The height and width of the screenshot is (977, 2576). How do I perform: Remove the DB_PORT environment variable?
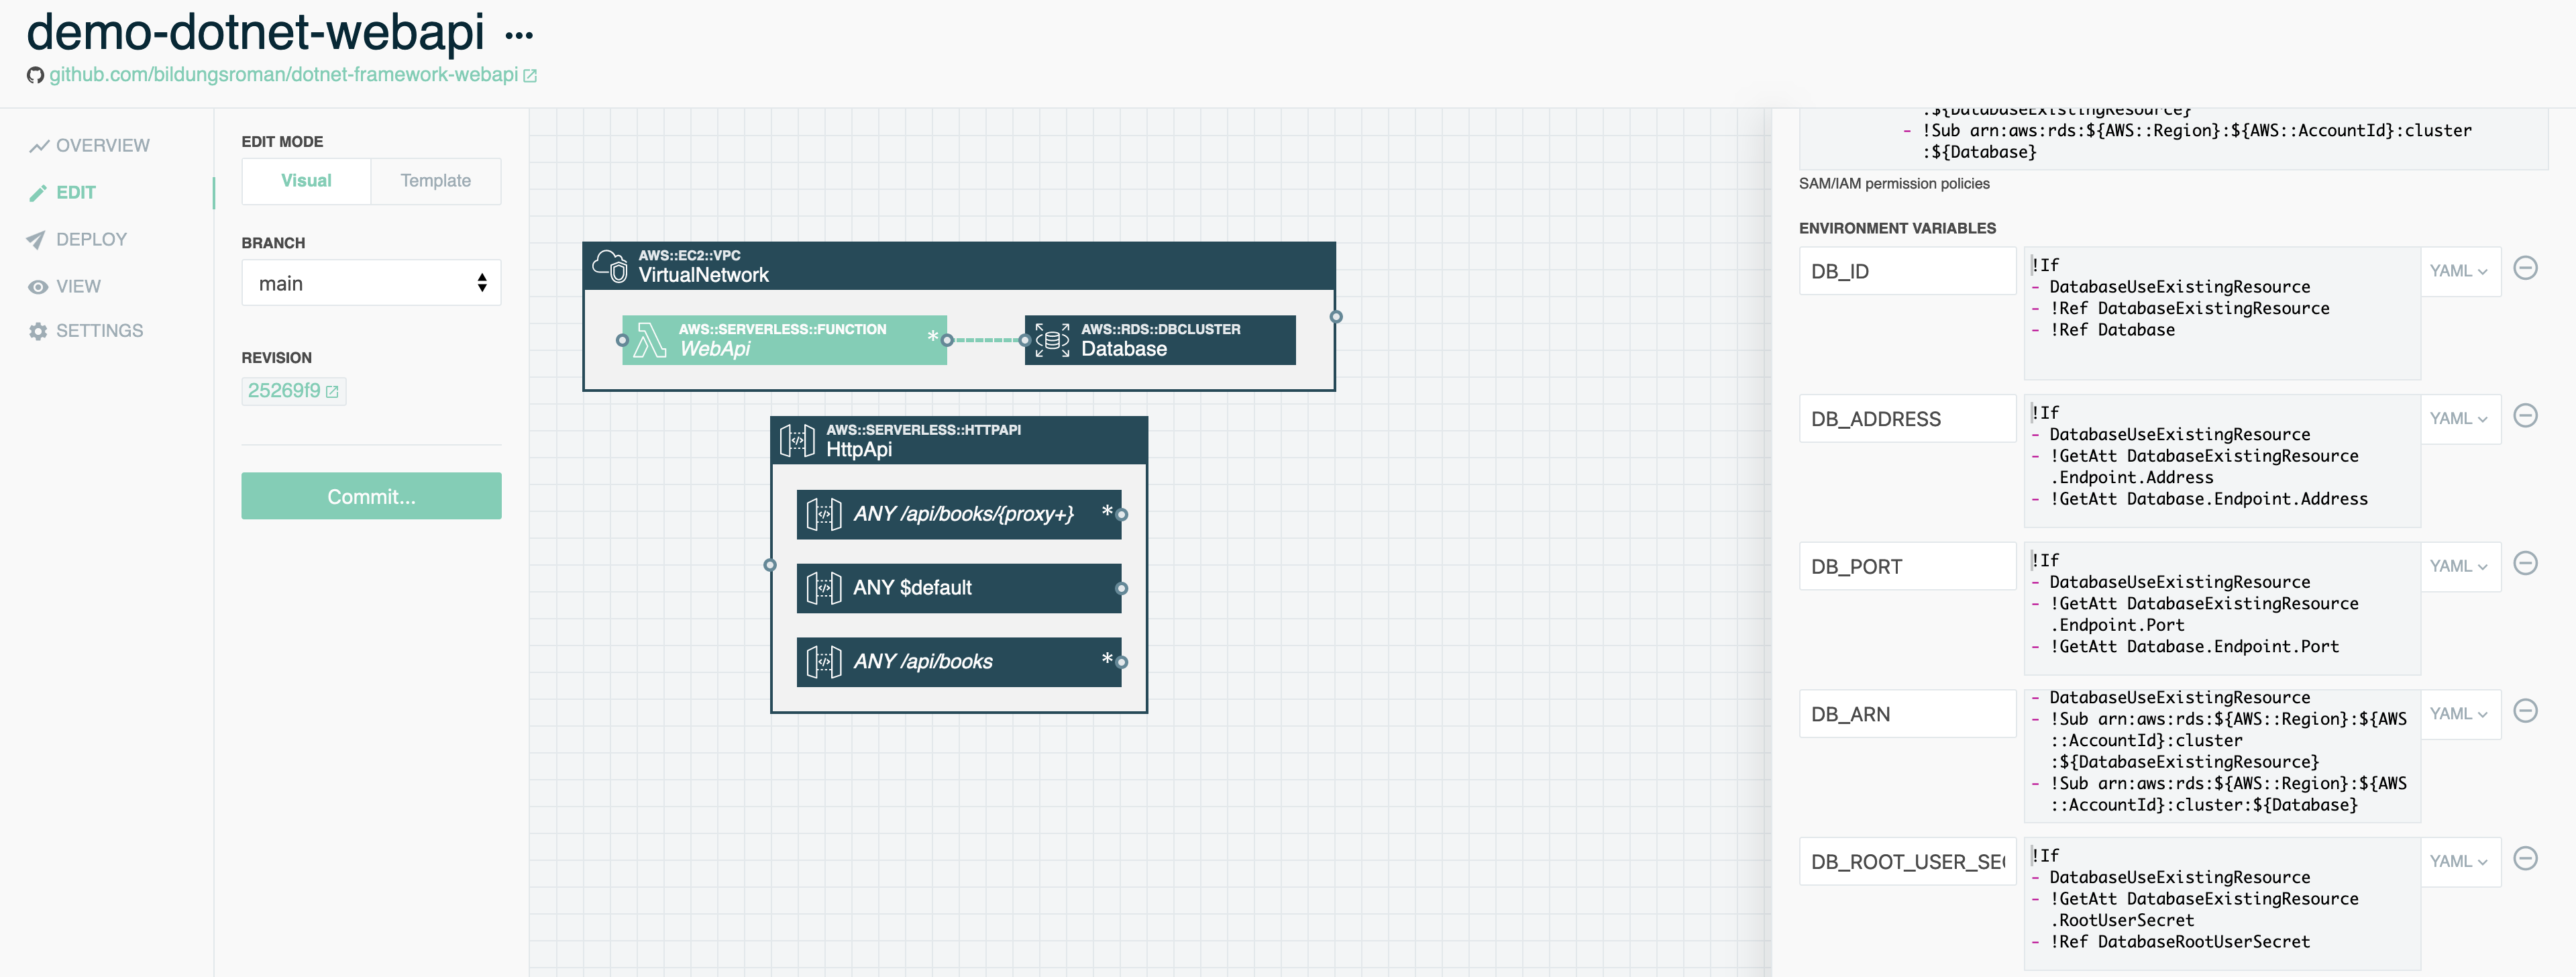(2525, 564)
